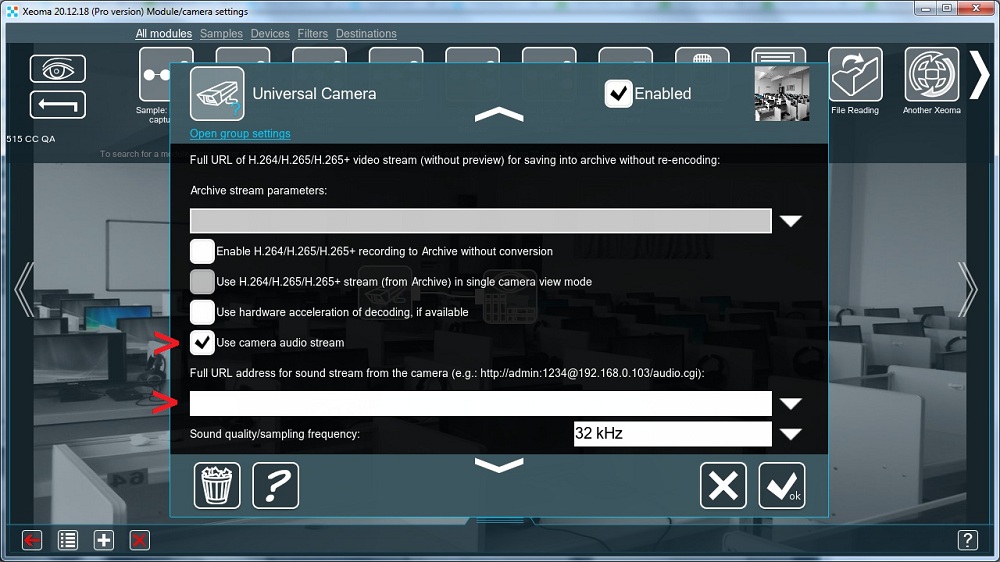The image size is (1000, 562).
Task: Select the Another Xeoma module icon
Action: [x=932, y=74]
